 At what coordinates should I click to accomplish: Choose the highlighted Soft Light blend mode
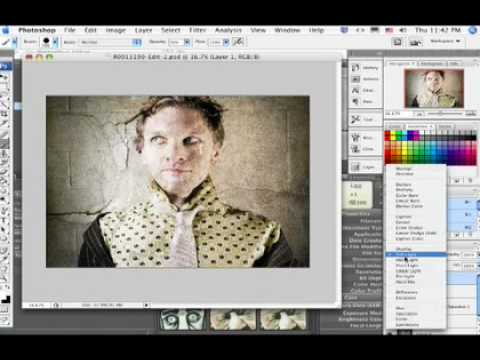pos(416,255)
